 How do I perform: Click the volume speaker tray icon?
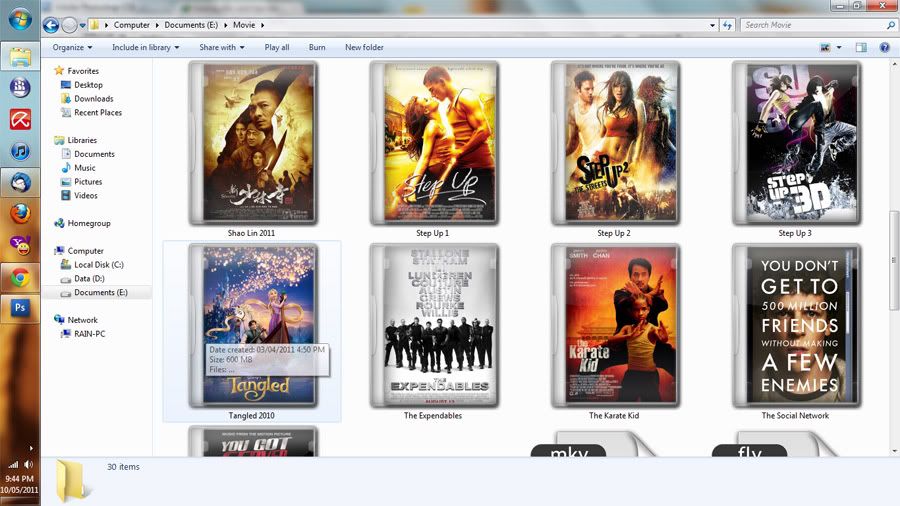28,464
